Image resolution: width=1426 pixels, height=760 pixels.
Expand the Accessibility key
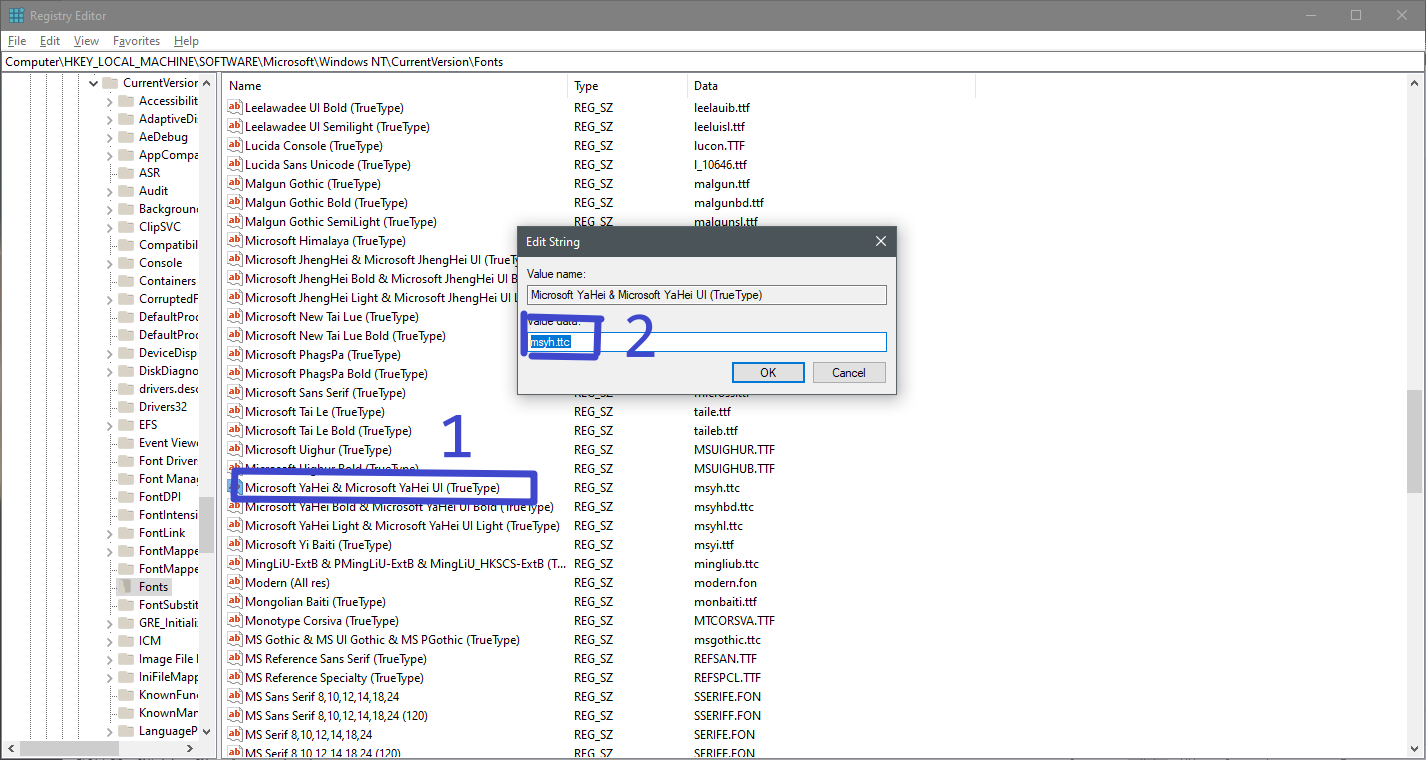click(x=110, y=101)
